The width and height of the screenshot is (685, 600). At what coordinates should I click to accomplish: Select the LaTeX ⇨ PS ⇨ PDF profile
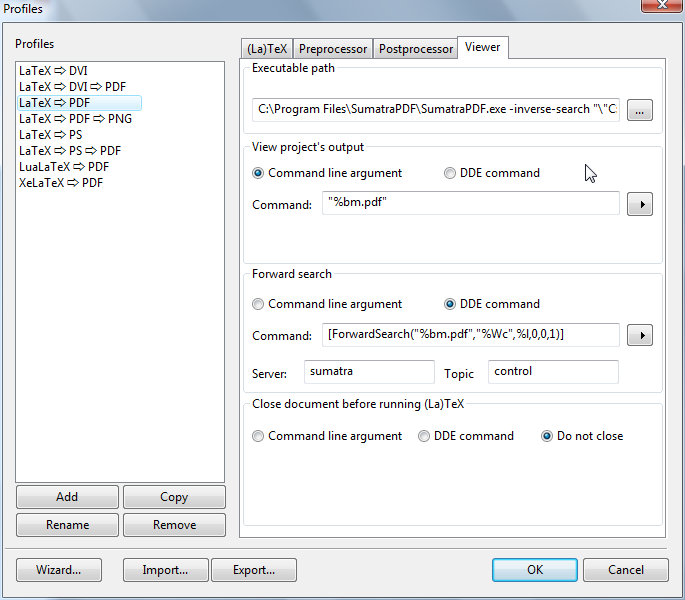(70, 151)
